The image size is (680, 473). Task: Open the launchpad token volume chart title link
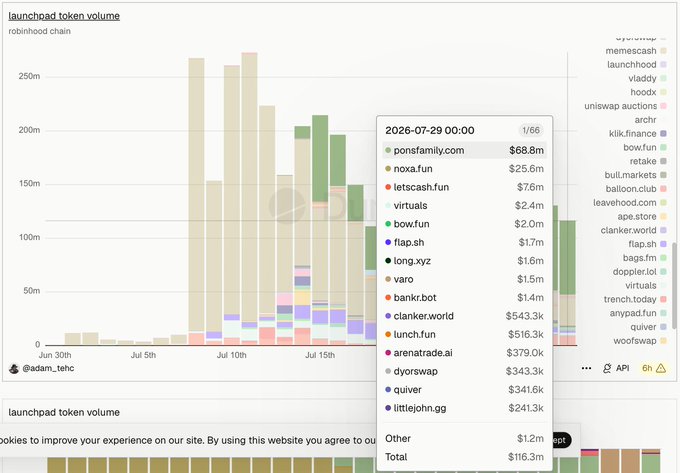[64, 16]
